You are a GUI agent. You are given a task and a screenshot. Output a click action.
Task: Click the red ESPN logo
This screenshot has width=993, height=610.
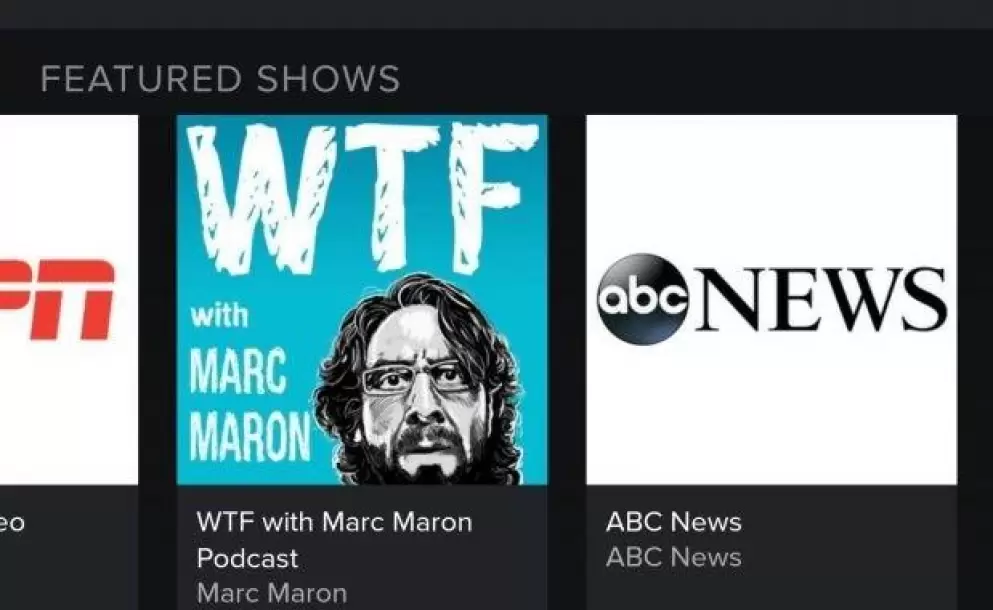coord(57,299)
